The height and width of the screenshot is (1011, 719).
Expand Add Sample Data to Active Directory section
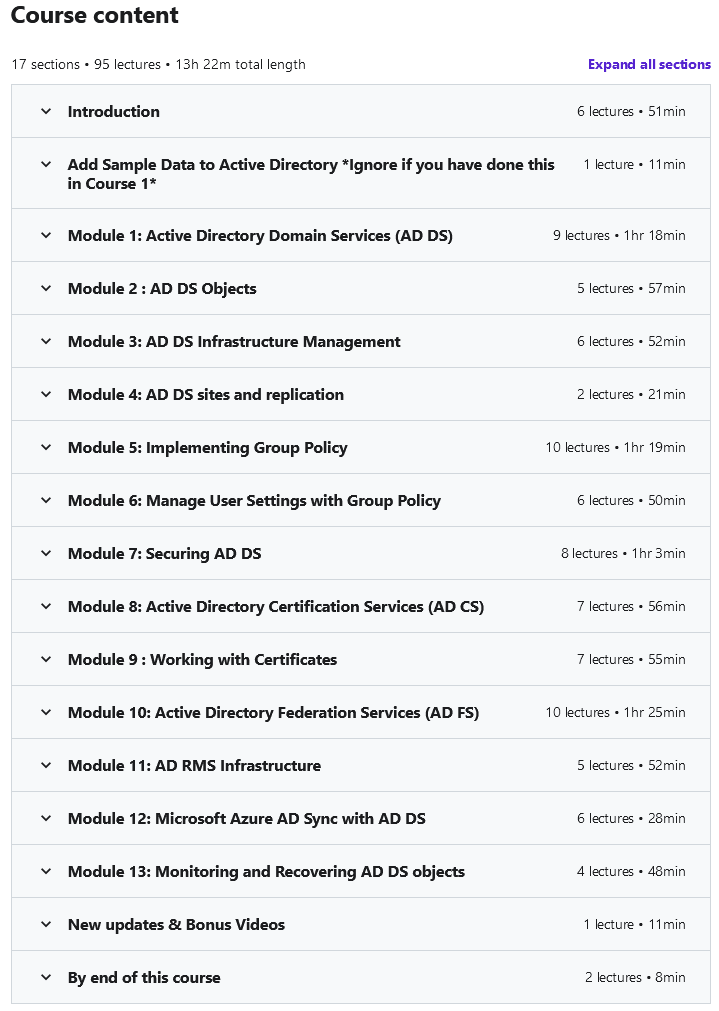tap(360, 173)
